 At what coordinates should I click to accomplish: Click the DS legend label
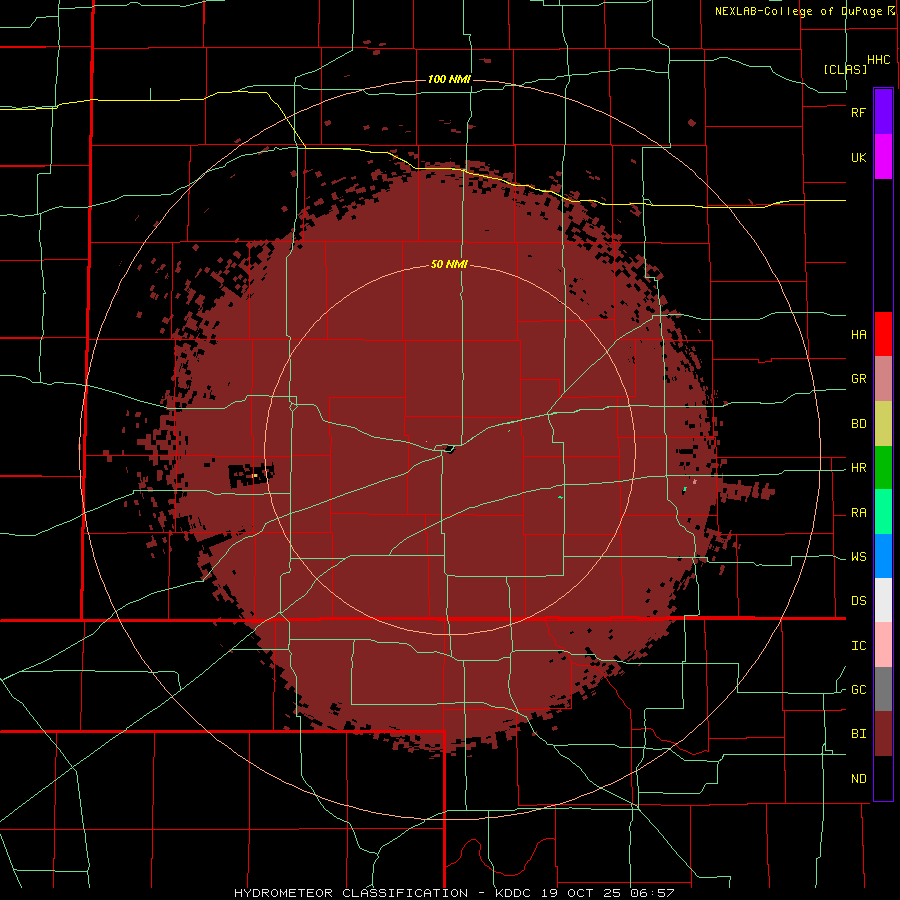858,601
